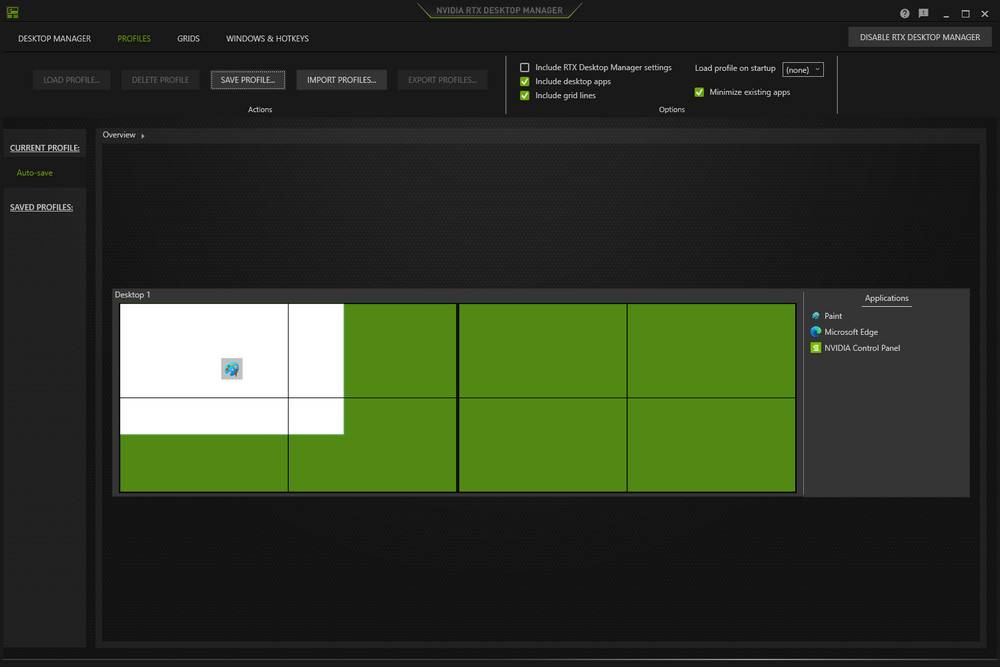1000x667 pixels.
Task: Open the Load profile on startup dropdown
Action: coord(804,69)
